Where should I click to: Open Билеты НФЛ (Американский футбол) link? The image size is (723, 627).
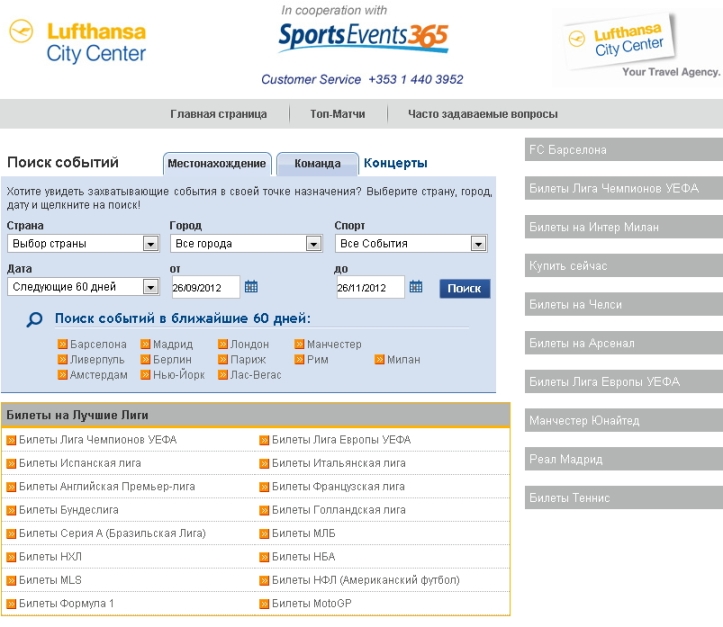[x=366, y=580]
